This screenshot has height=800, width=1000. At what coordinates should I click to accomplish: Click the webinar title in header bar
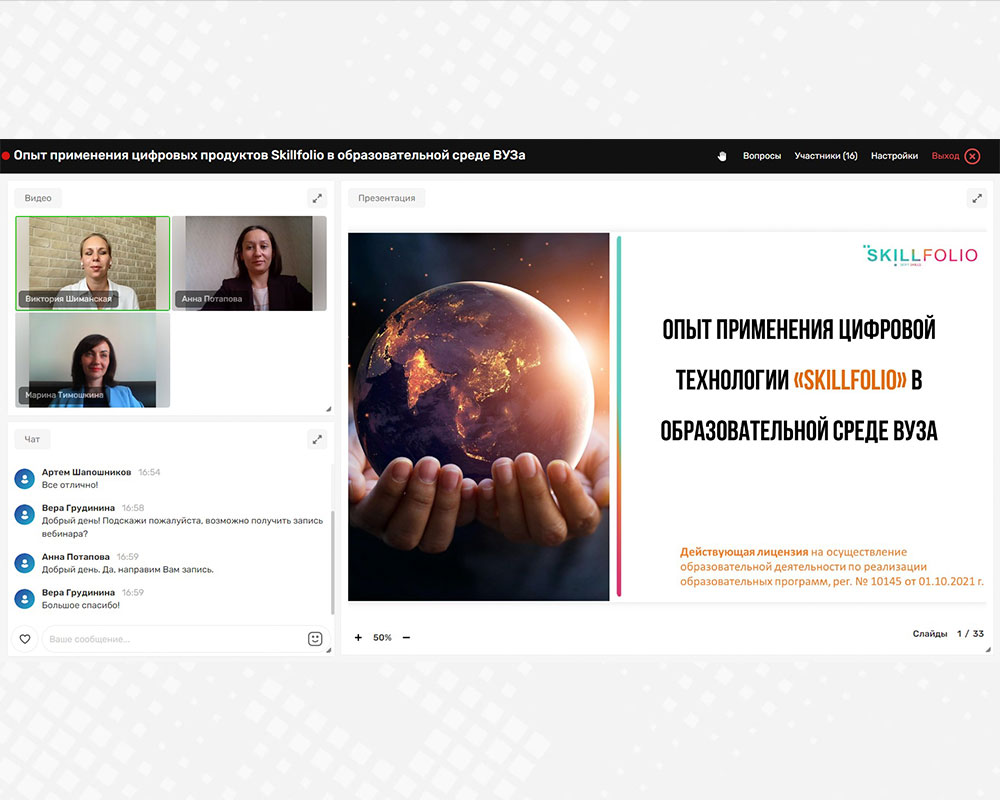[269, 155]
